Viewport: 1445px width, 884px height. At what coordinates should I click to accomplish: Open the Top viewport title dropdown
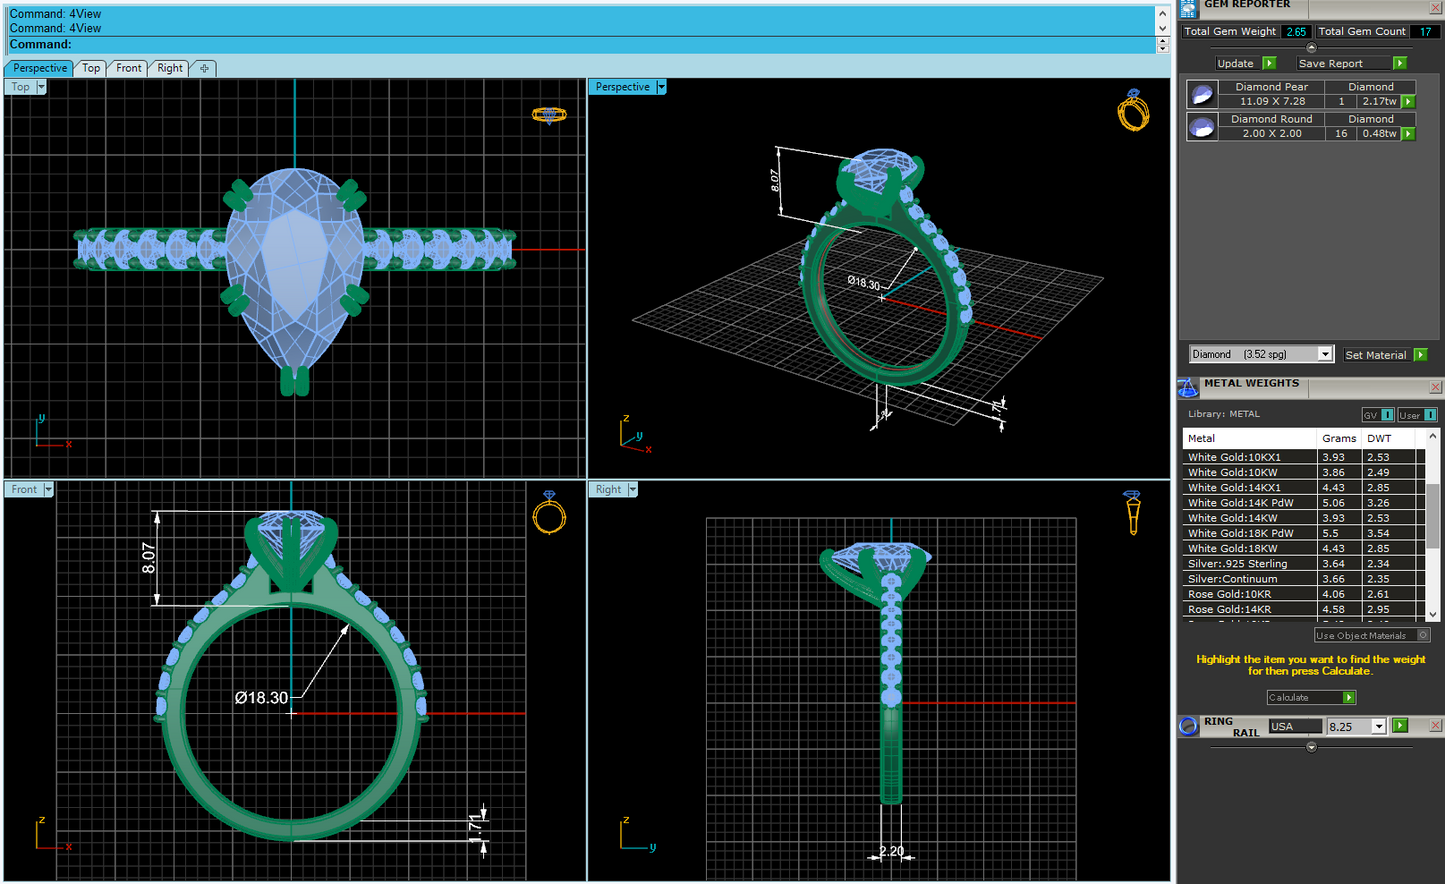41,87
